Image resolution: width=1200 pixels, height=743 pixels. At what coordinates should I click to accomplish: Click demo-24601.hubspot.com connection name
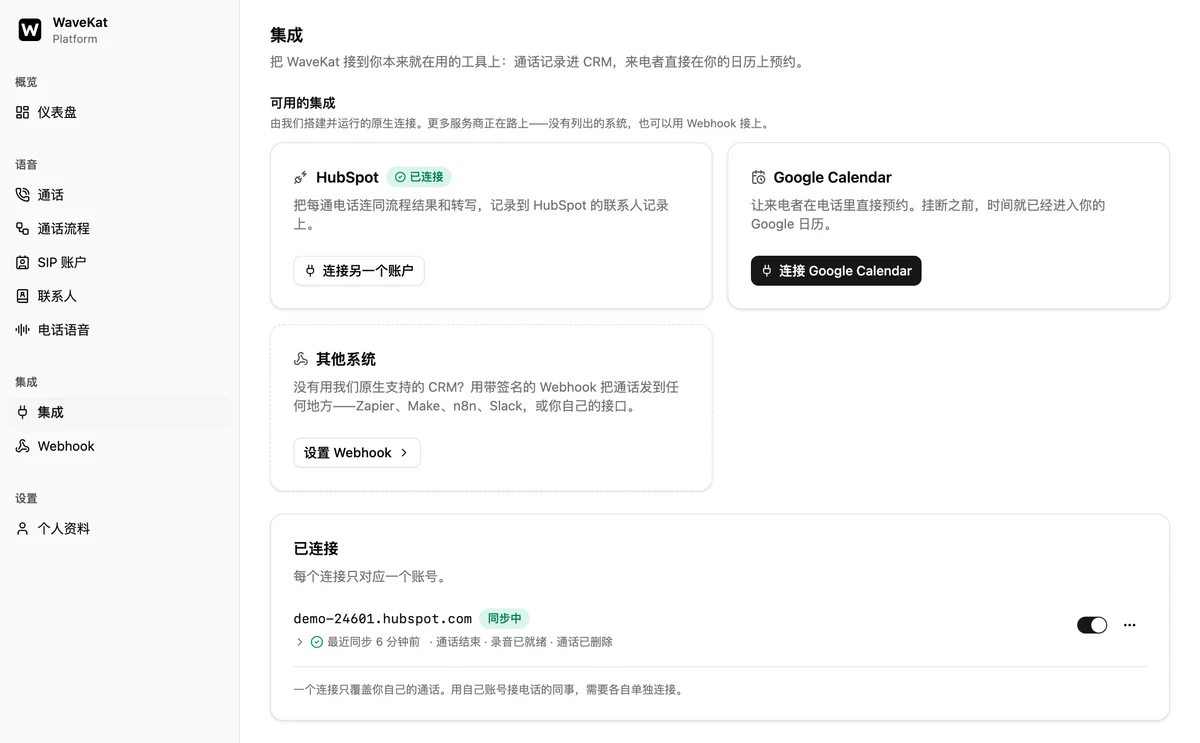tap(383, 619)
